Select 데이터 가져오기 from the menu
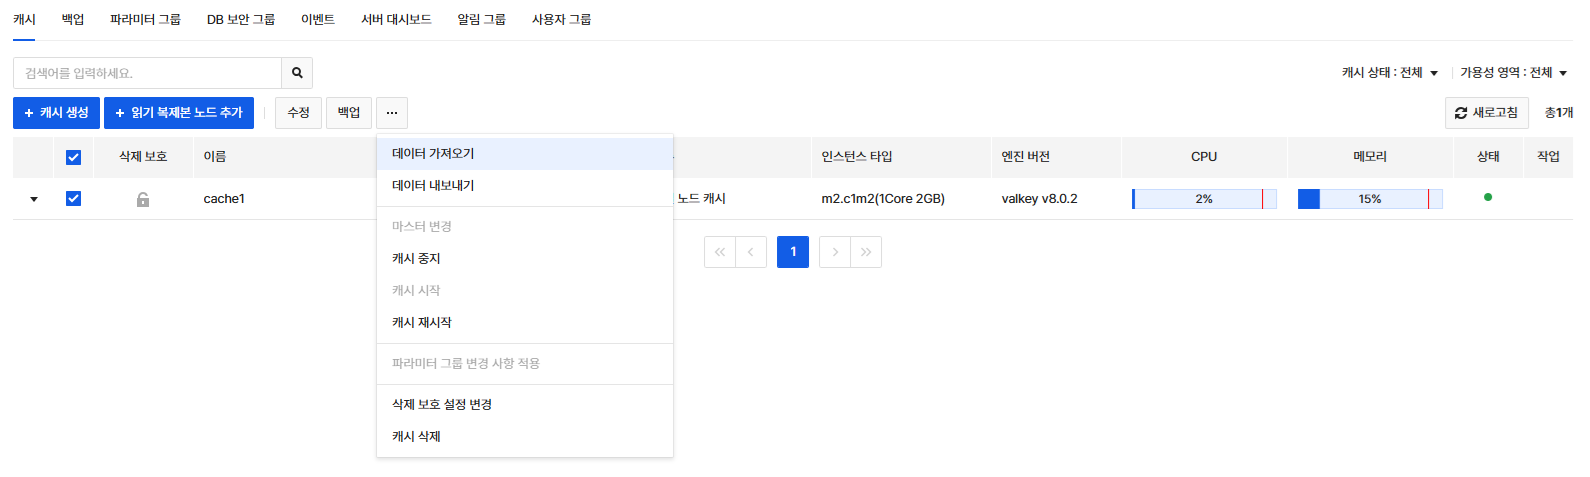This screenshot has width=1590, height=477. tap(433, 154)
